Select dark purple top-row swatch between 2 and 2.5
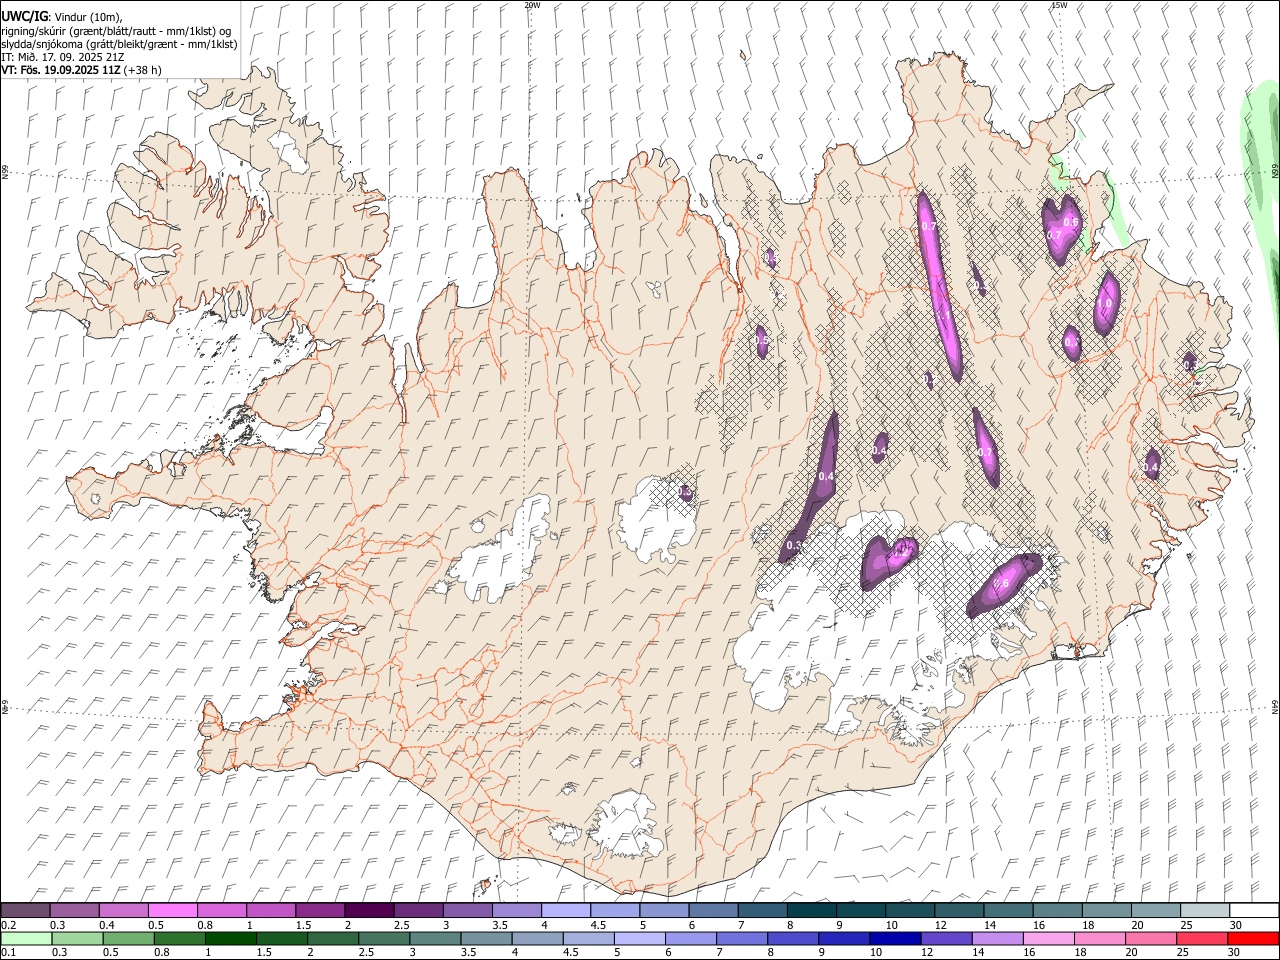Viewport: 1280px width, 960px height. 369,910
